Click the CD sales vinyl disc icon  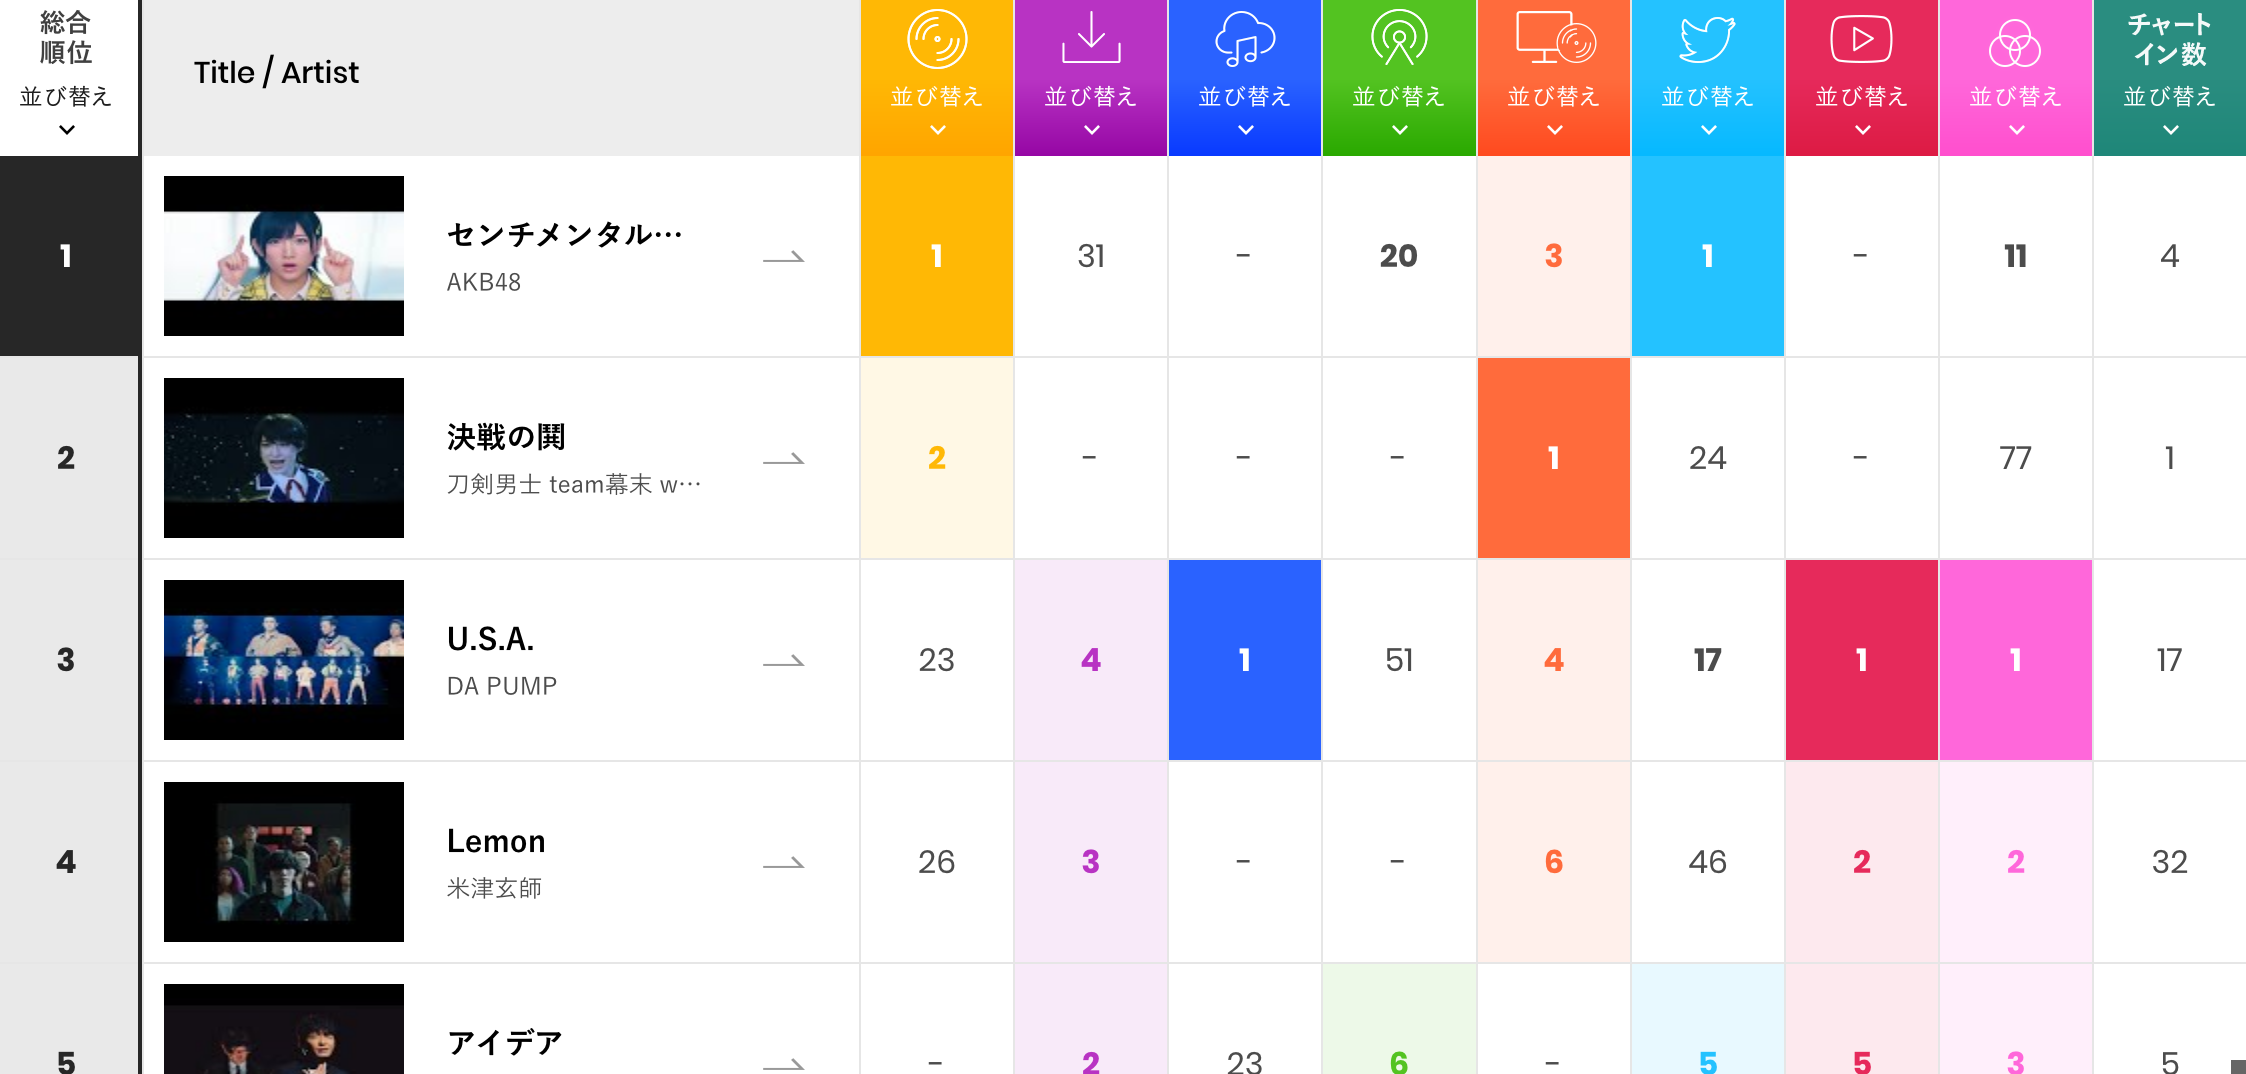click(x=937, y=40)
